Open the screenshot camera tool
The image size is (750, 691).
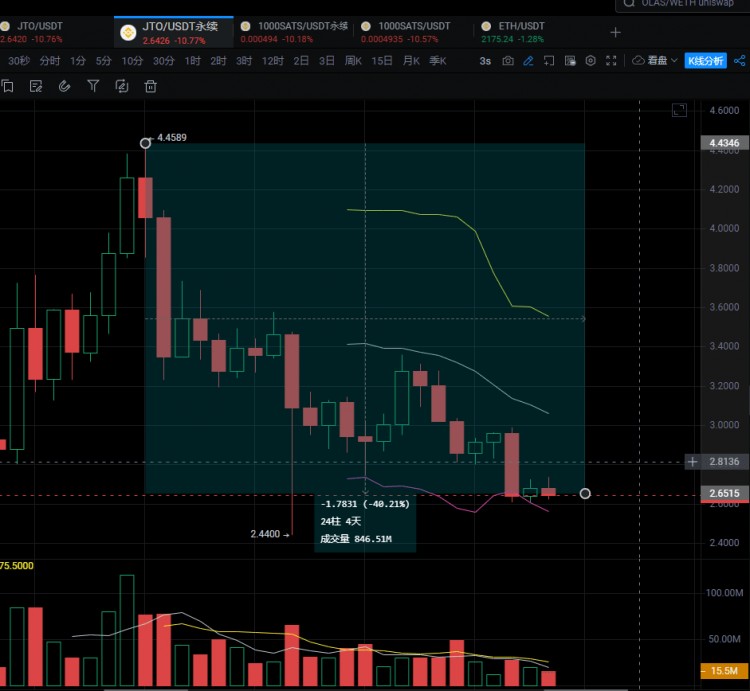click(x=507, y=61)
